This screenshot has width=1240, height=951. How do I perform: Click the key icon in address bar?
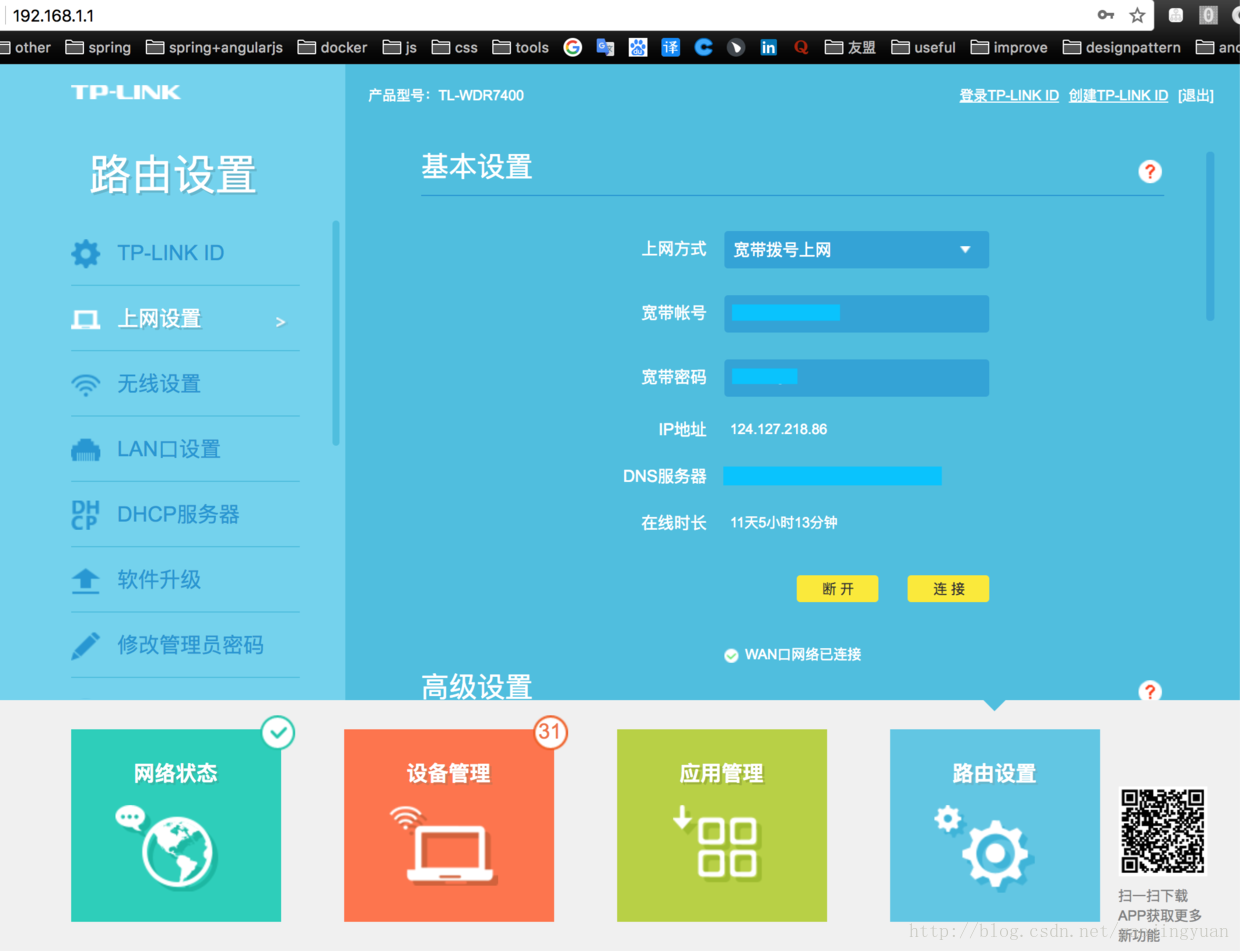(1105, 15)
